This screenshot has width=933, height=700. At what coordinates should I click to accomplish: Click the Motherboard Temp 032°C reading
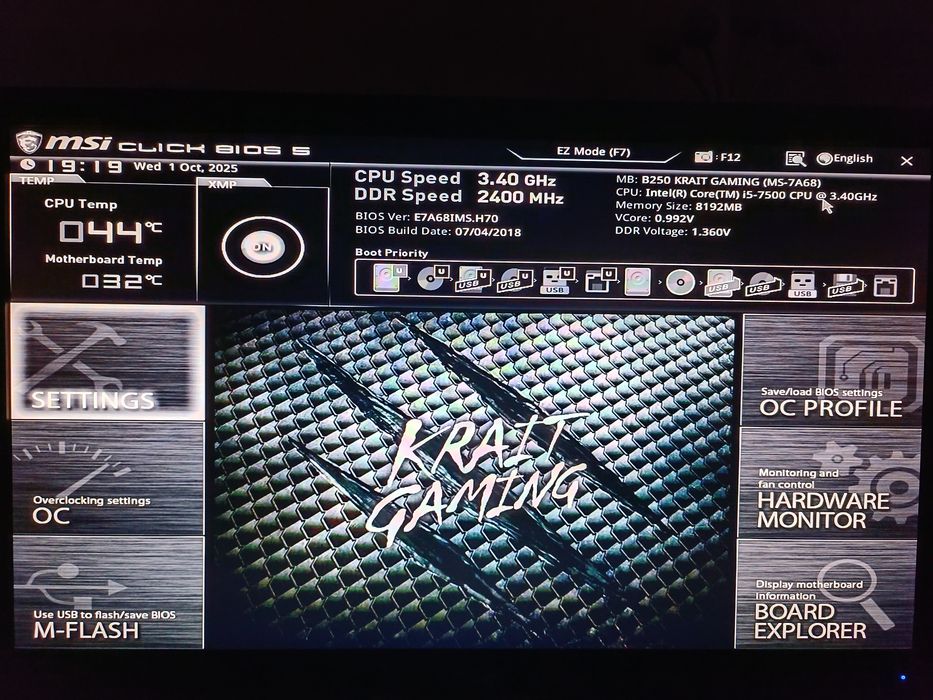coord(121,280)
